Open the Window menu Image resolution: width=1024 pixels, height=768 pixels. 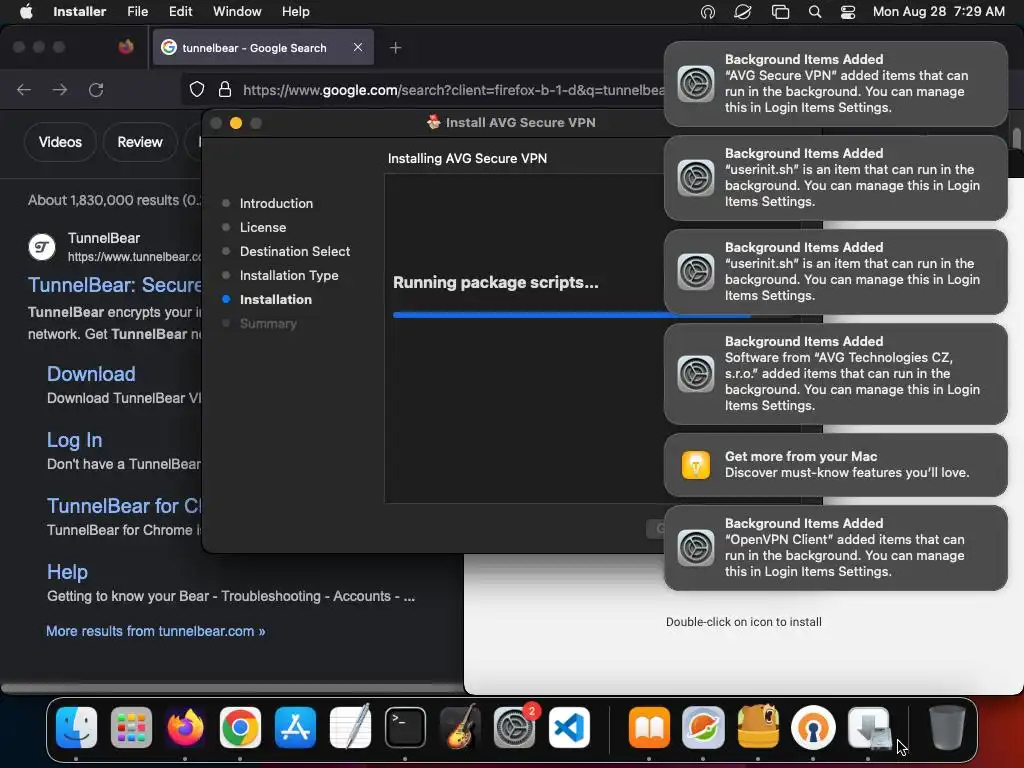click(x=237, y=11)
